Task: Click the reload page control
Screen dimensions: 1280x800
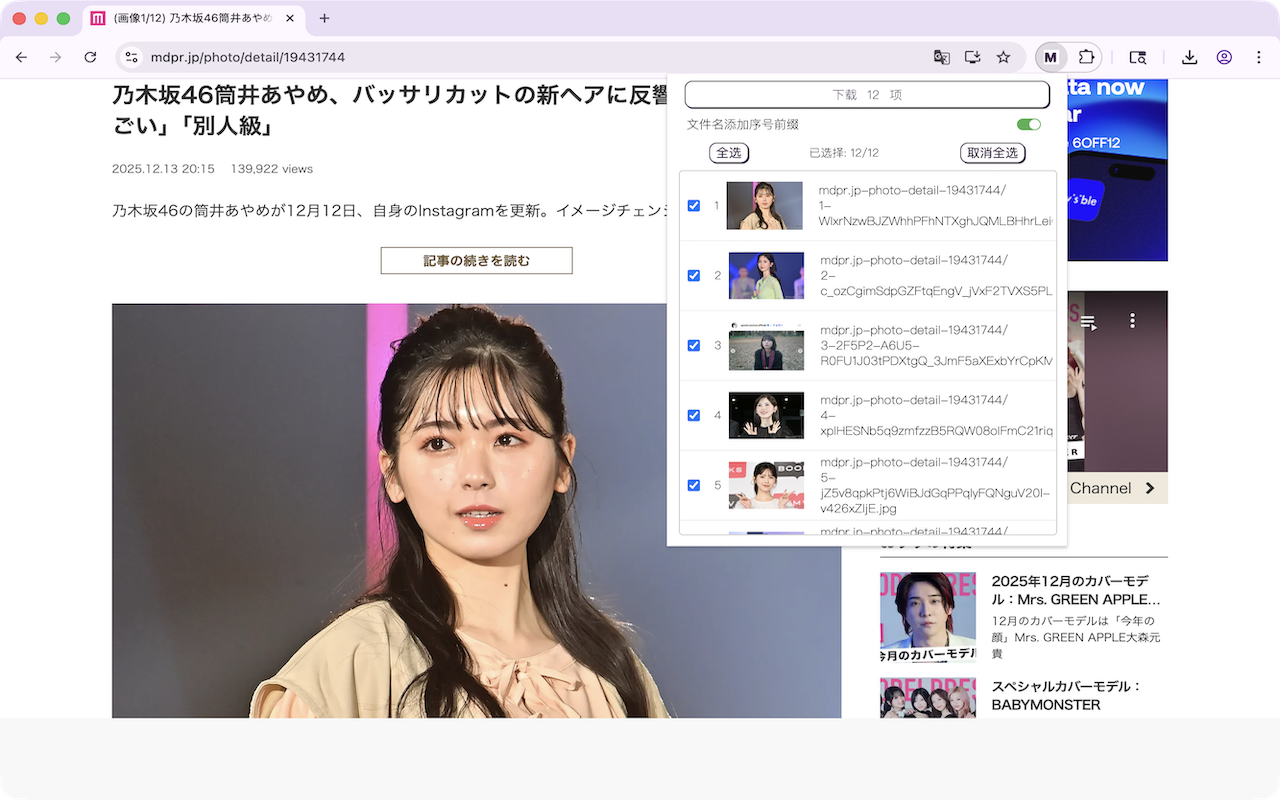Action: pos(88,58)
